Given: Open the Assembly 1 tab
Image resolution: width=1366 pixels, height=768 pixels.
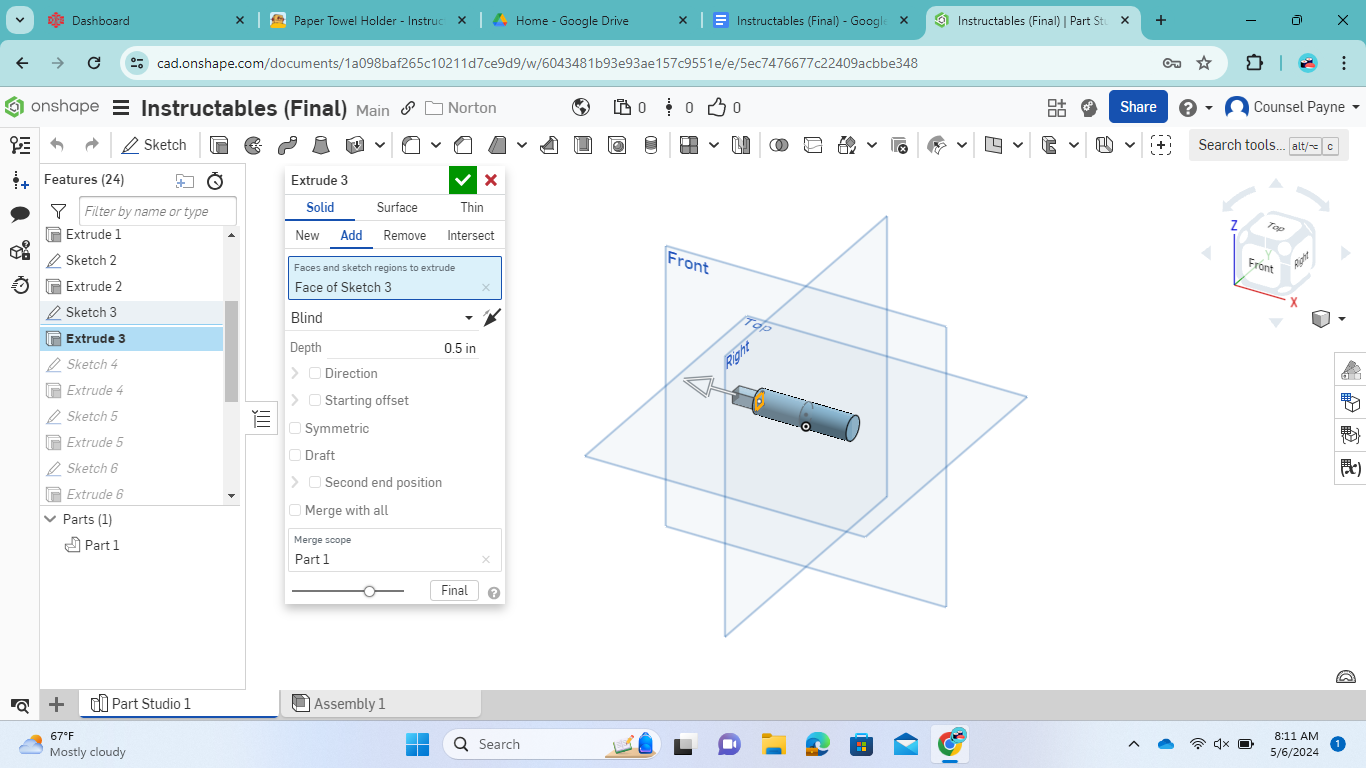Looking at the screenshot, I should tap(380, 704).
